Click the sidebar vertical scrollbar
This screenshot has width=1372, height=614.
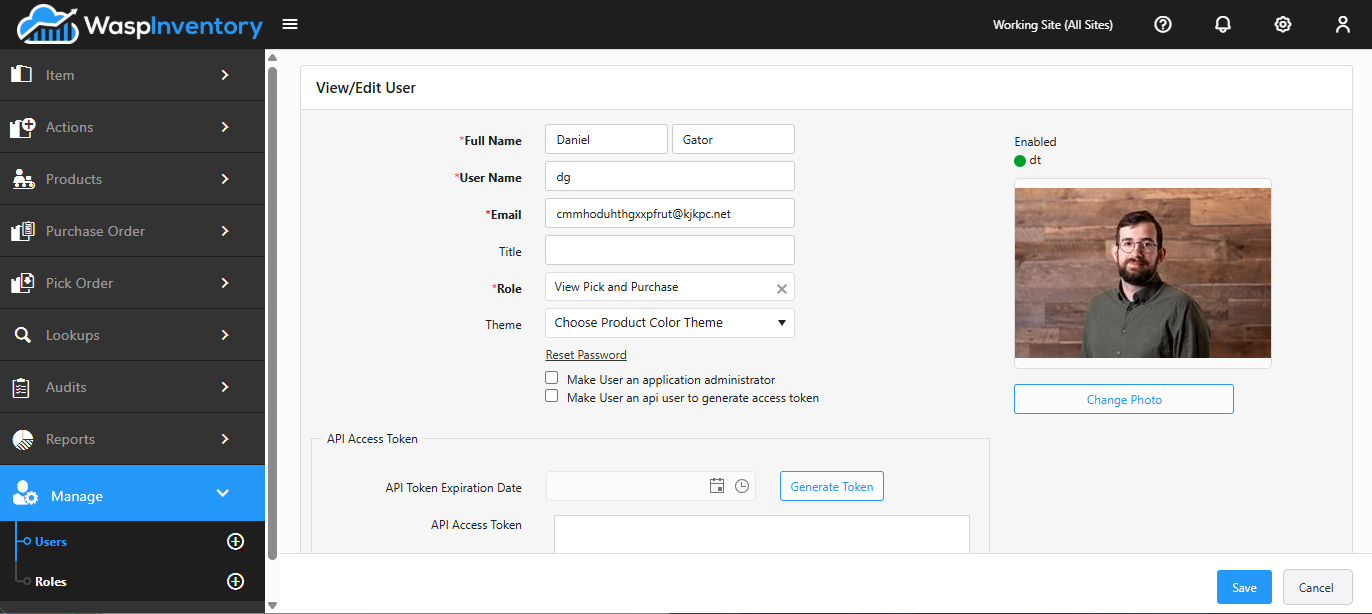point(272,315)
